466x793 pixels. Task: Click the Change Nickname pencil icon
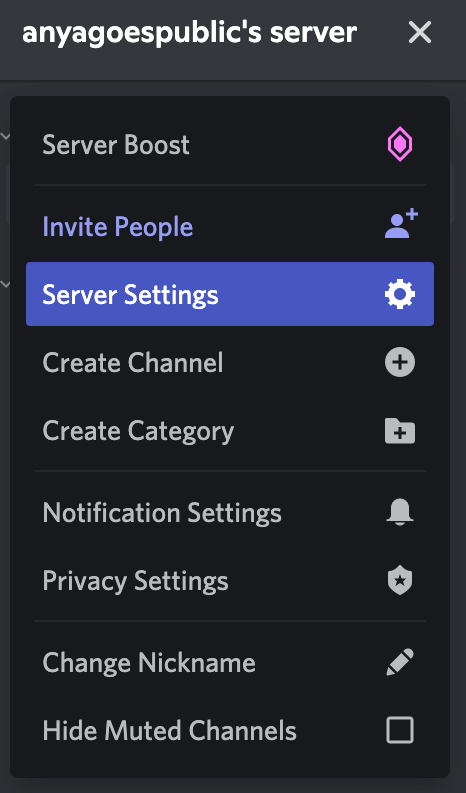click(x=400, y=662)
